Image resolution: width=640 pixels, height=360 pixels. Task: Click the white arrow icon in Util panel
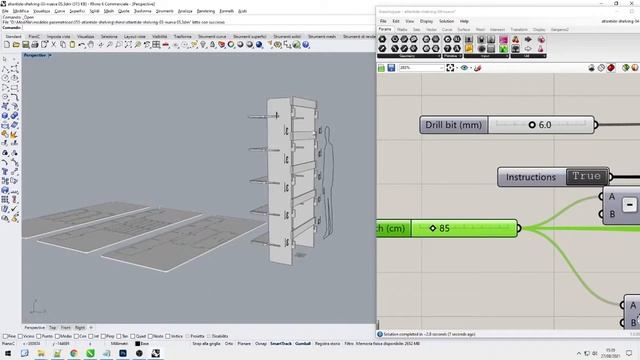click(x=528, y=49)
